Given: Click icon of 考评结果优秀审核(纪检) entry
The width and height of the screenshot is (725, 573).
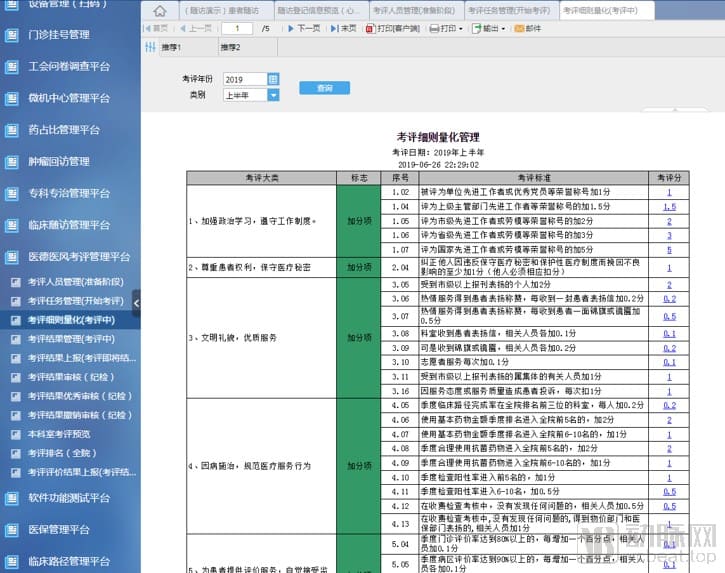Looking at the screenshot, I should tap(16, 396).
